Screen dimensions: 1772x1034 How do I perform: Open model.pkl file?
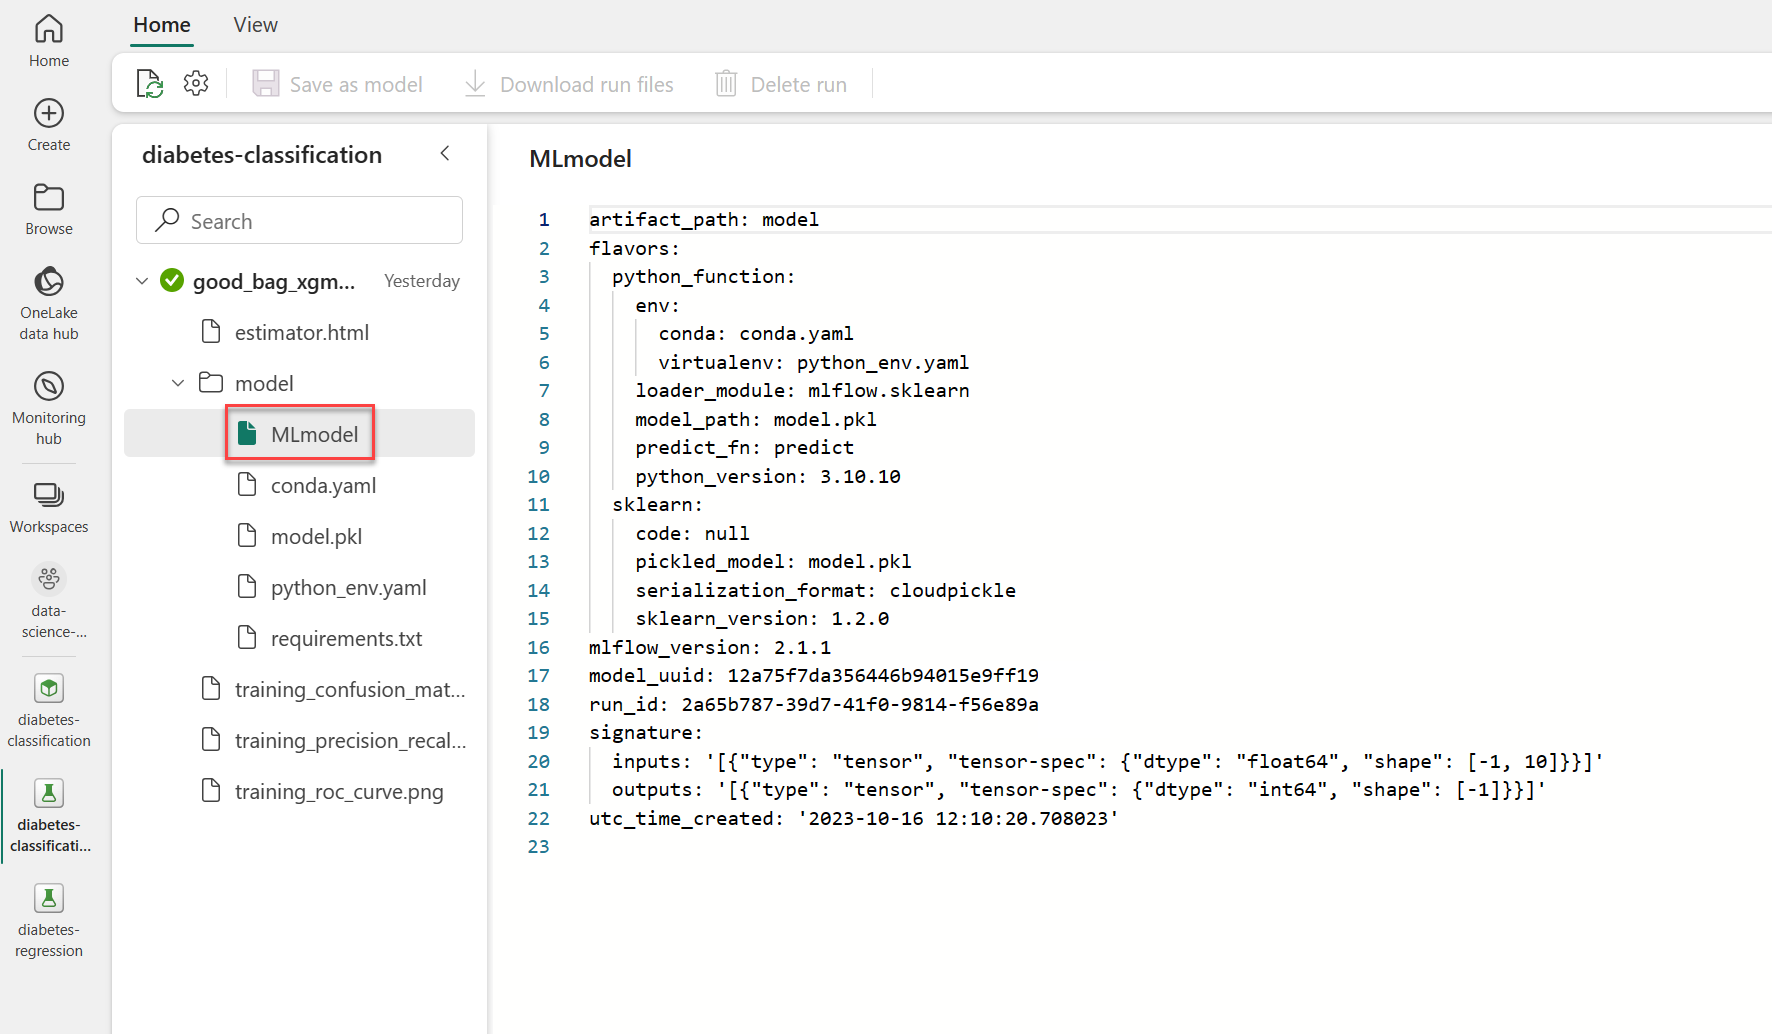316,536
